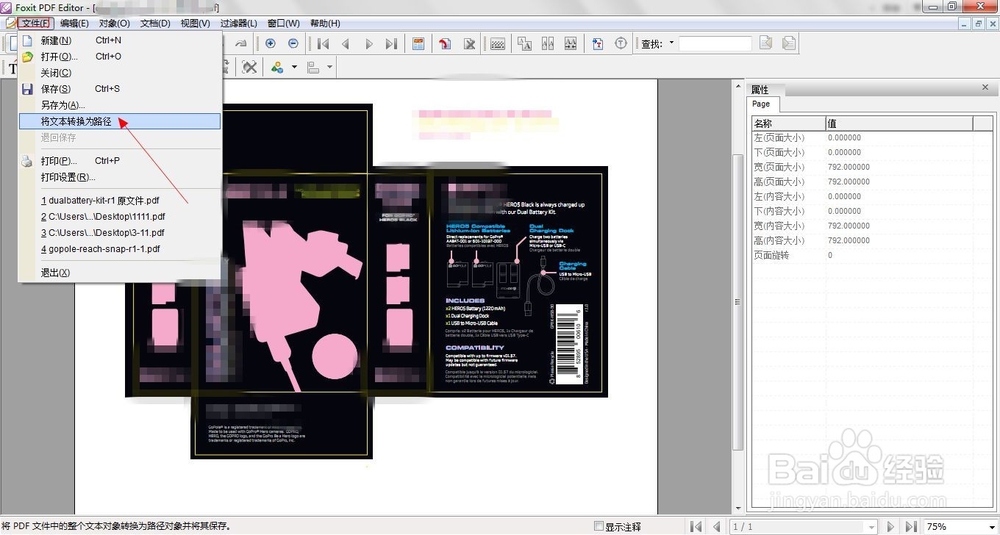The image size is (1000, 535).
Task: Choose 另存为(A)... from the file menu
Action: coord(120,105)
